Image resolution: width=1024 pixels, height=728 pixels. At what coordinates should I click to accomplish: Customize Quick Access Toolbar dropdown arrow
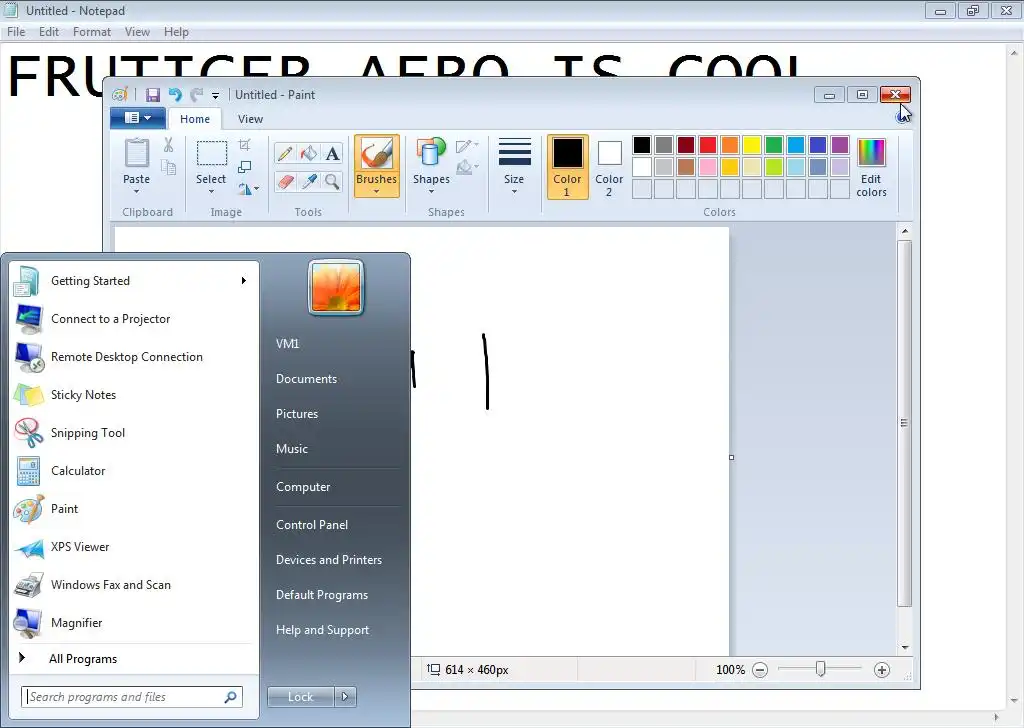[x=216, y=96]
